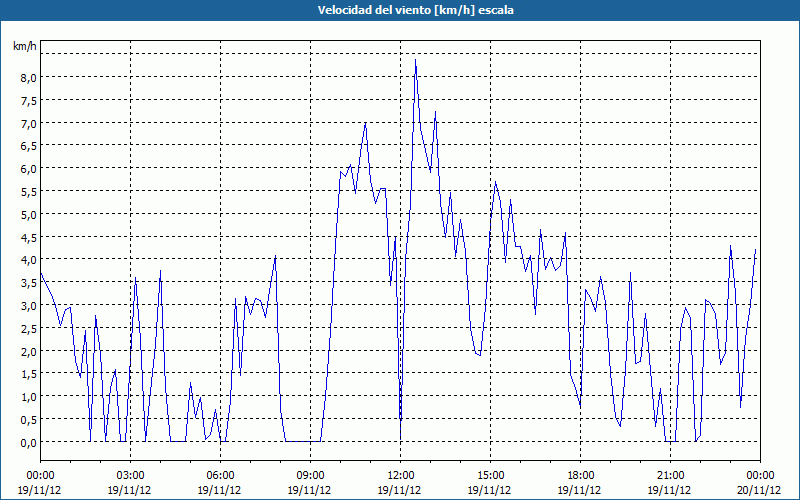The width and height of the screenshot is (800, 500).
Task: Click the 'km/h' unit label above y-axis
Action: pyautogui.click(x=25, y=46)
